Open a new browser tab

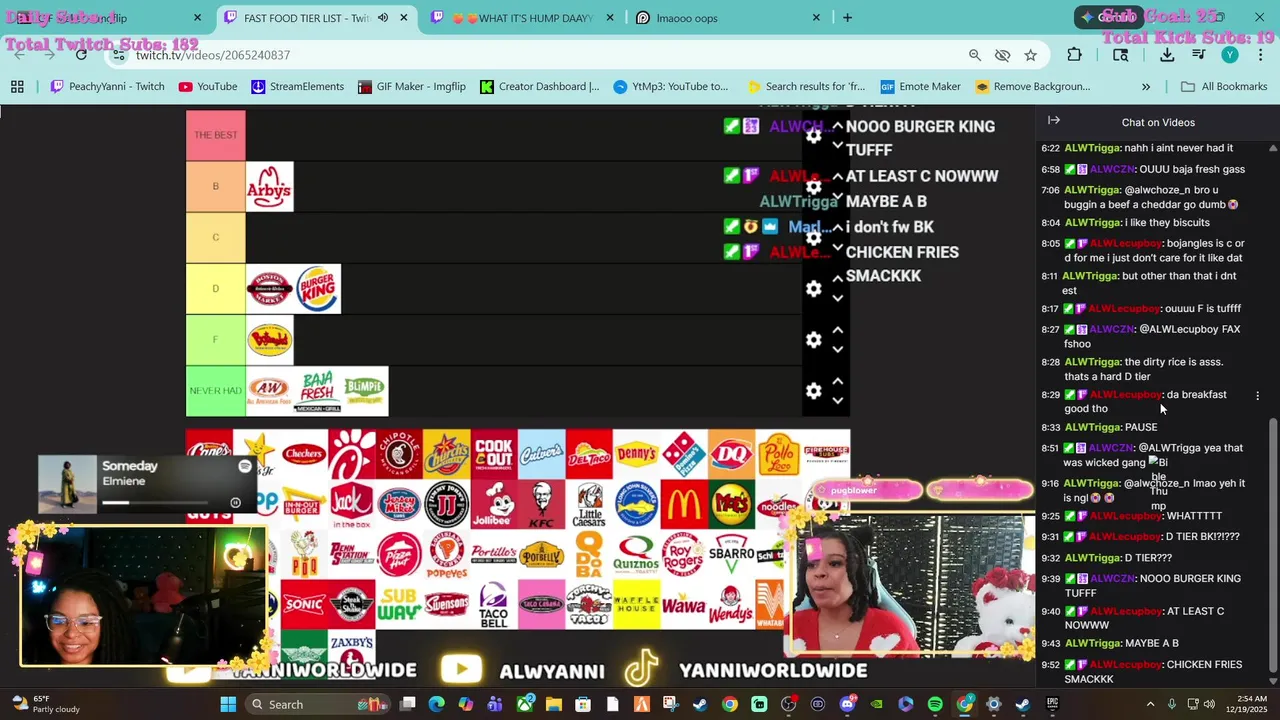tap(847, 18)
